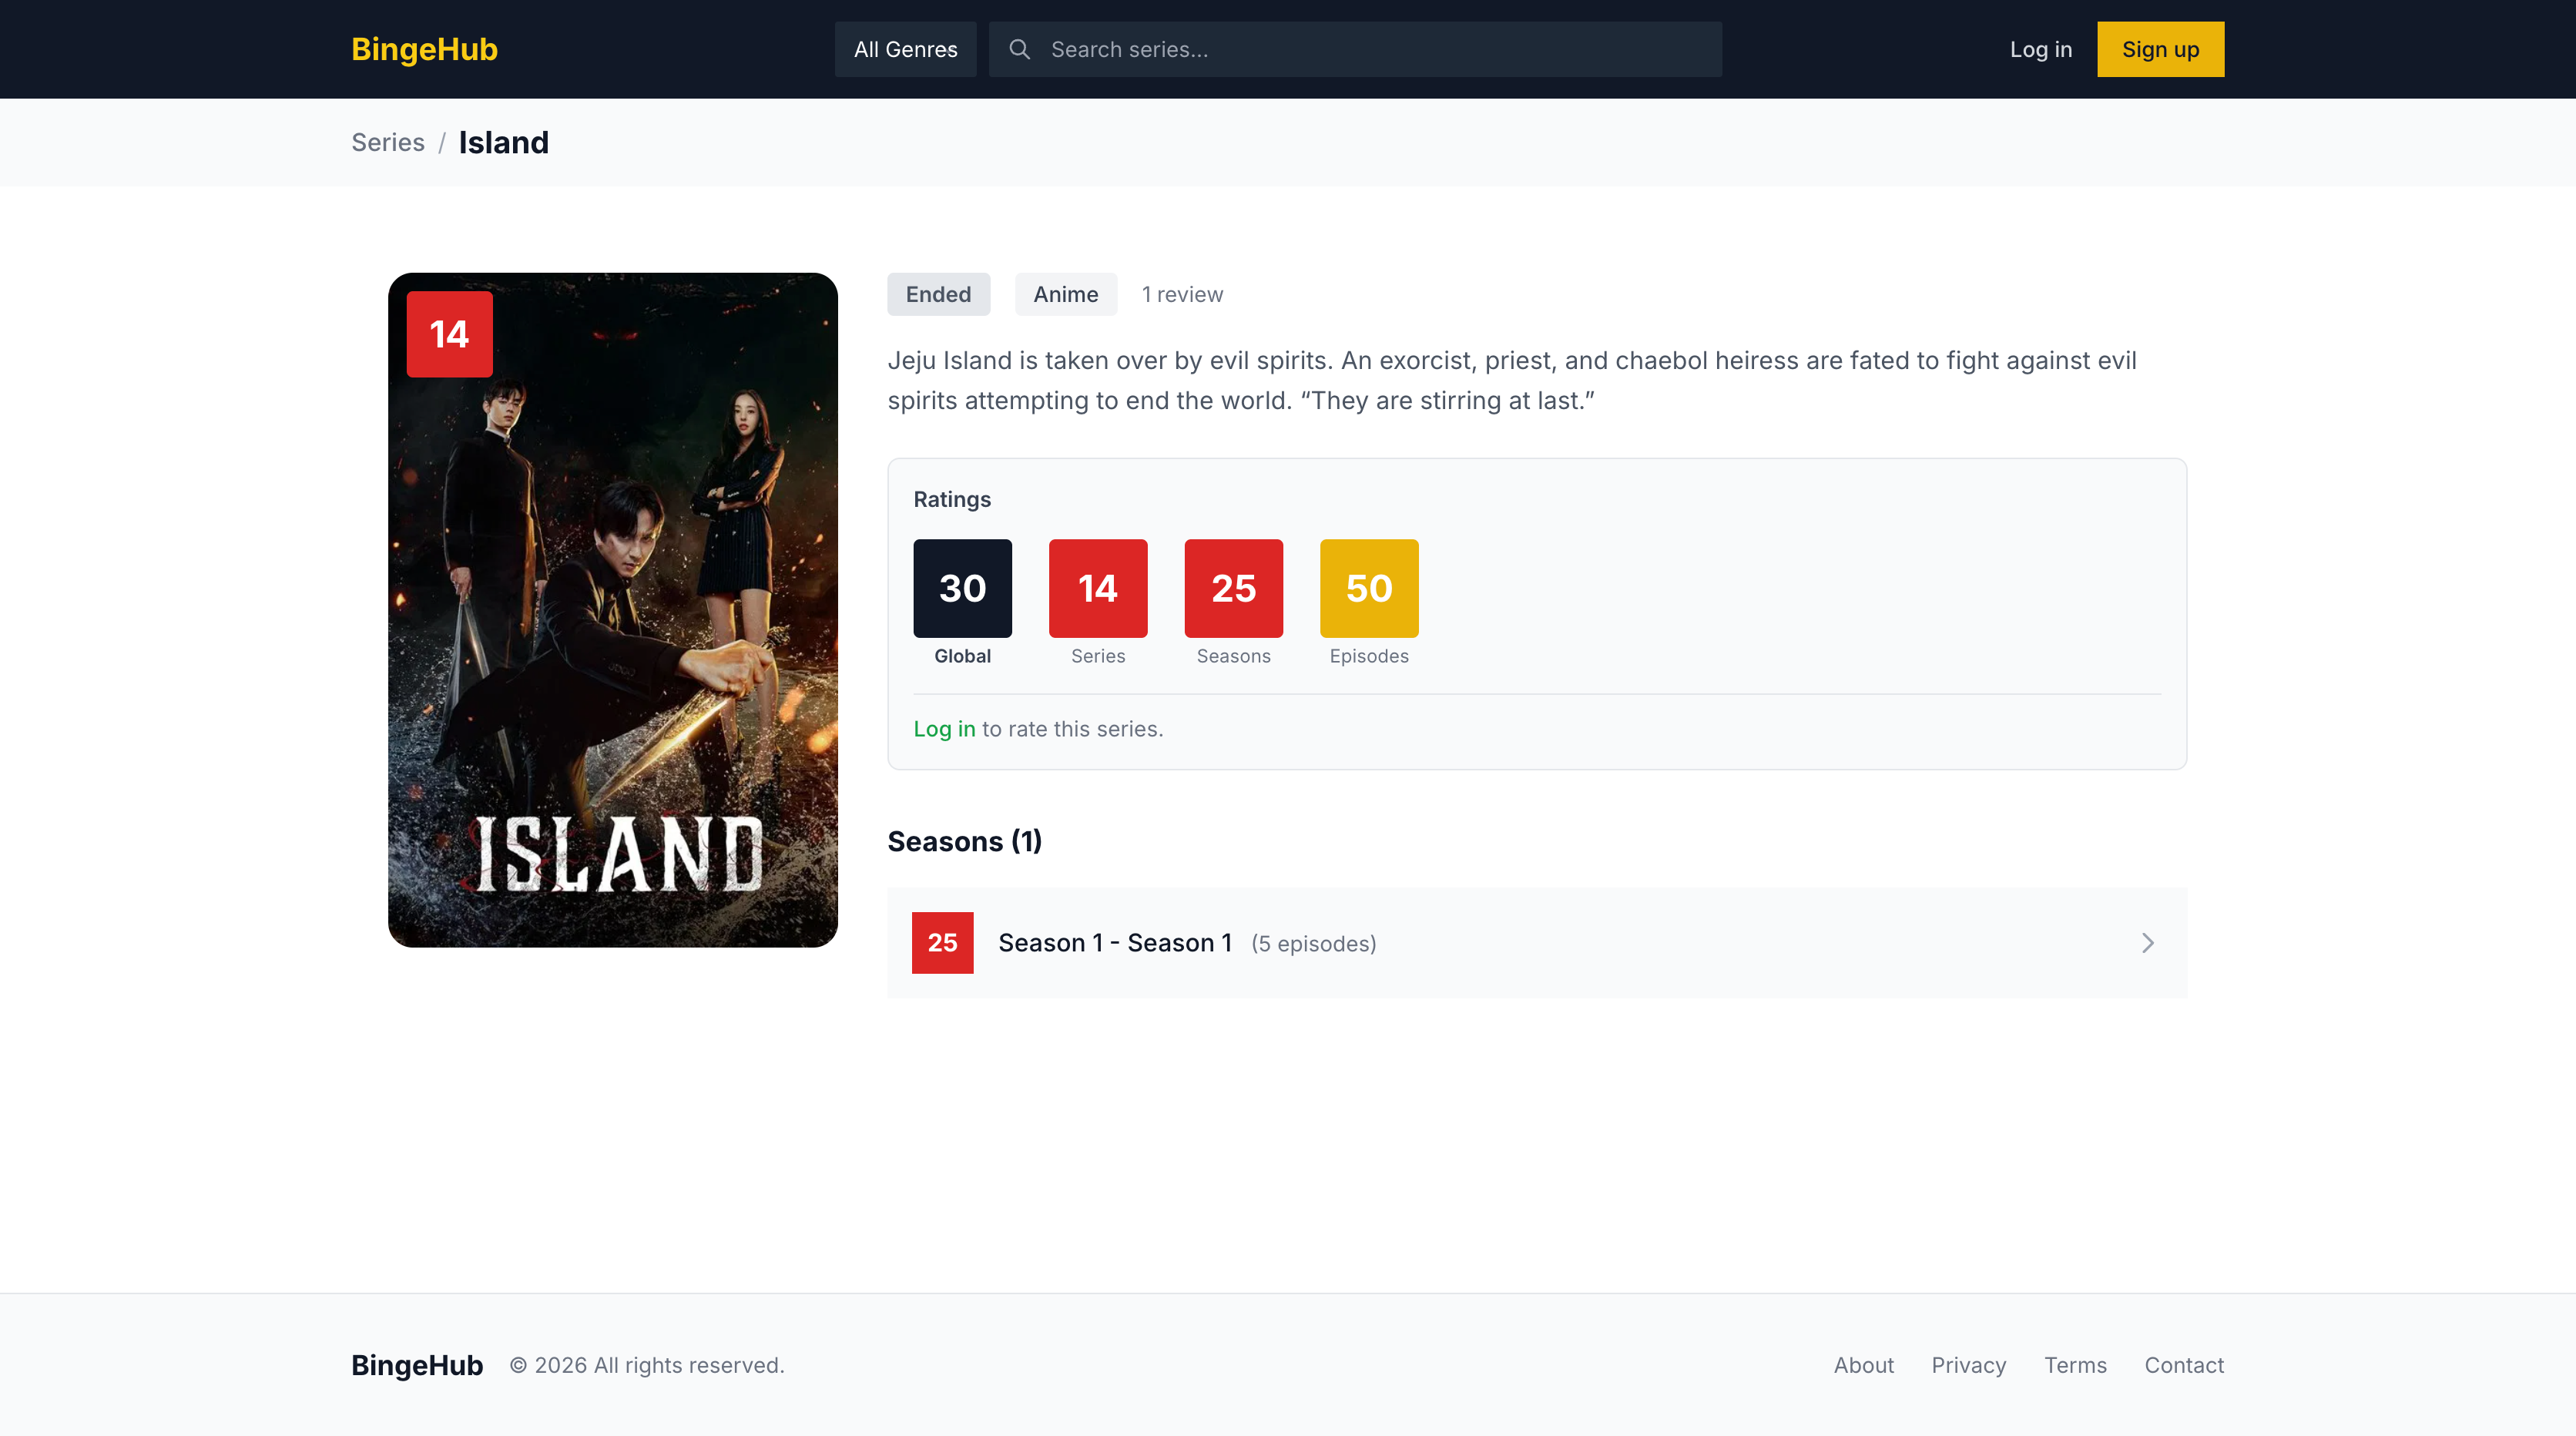
Task: Navigate to the About footer item
Action: point(1863,1365)
